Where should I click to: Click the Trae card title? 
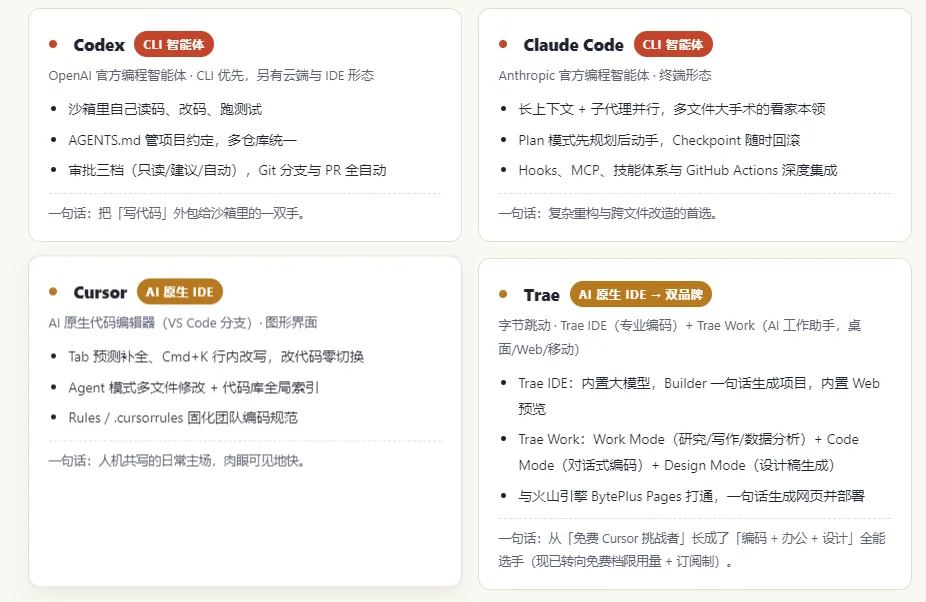(x=541, y=295)
